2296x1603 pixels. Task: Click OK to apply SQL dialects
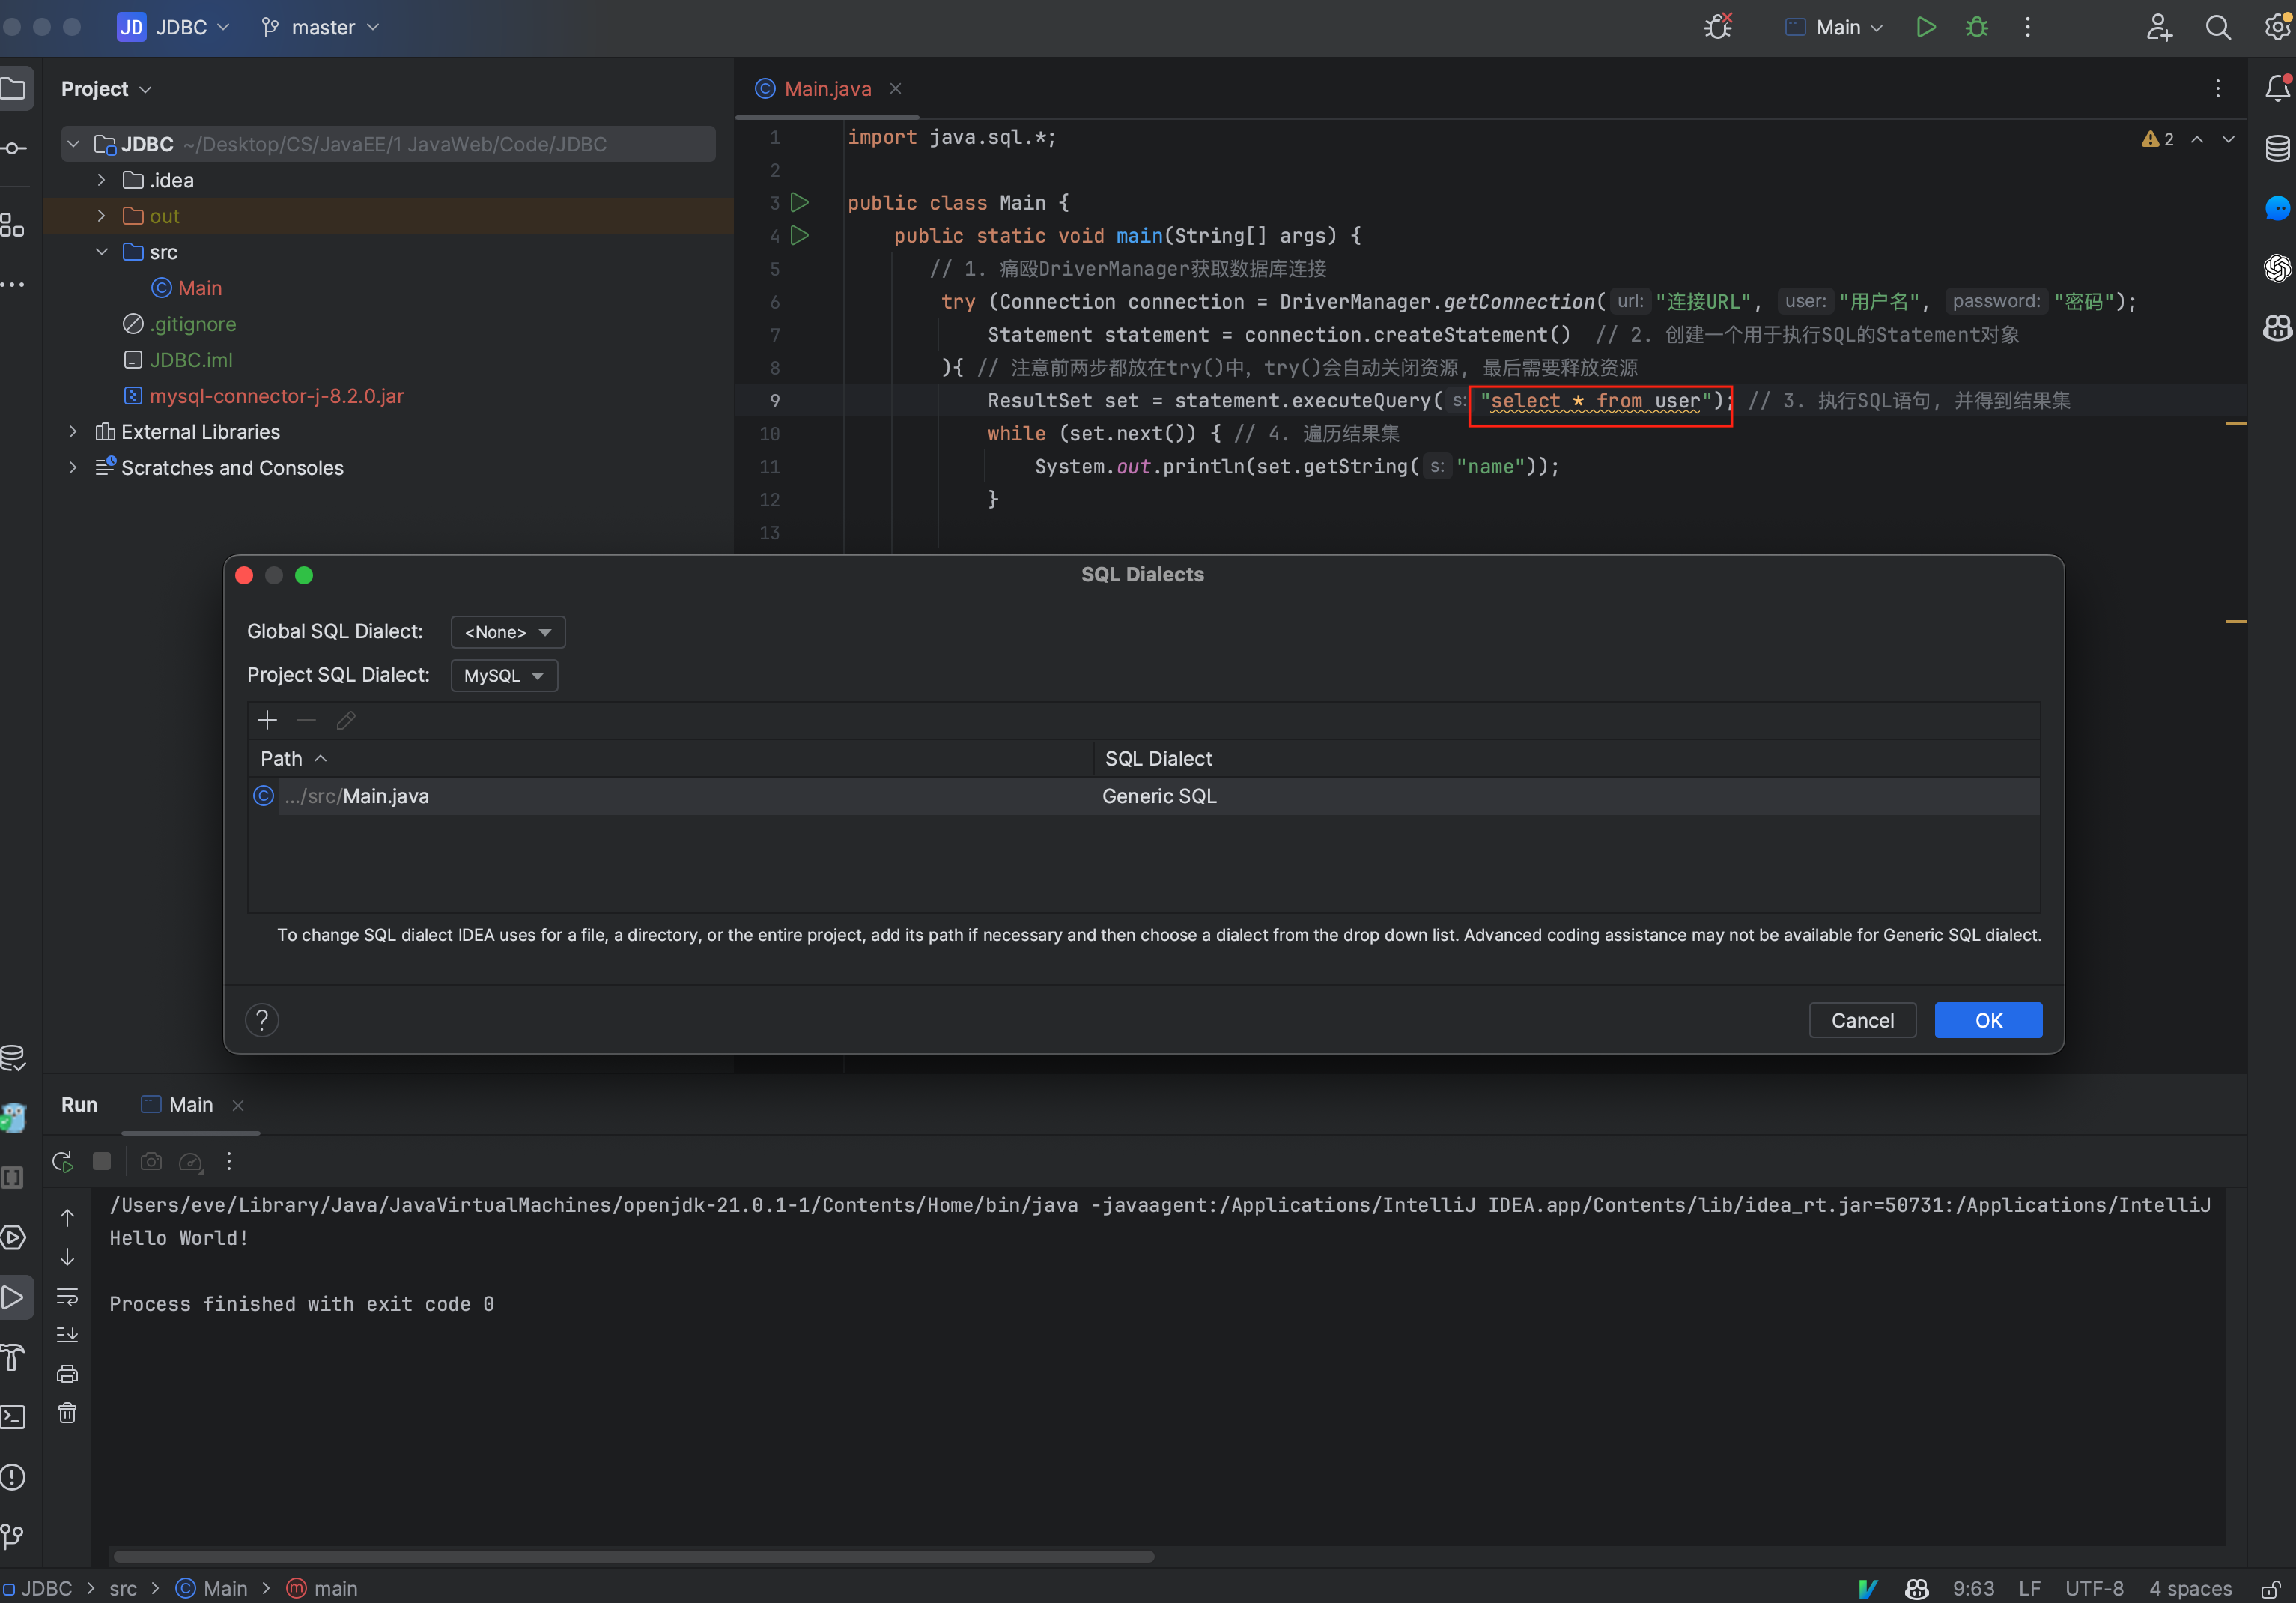coord(1988,1020)
